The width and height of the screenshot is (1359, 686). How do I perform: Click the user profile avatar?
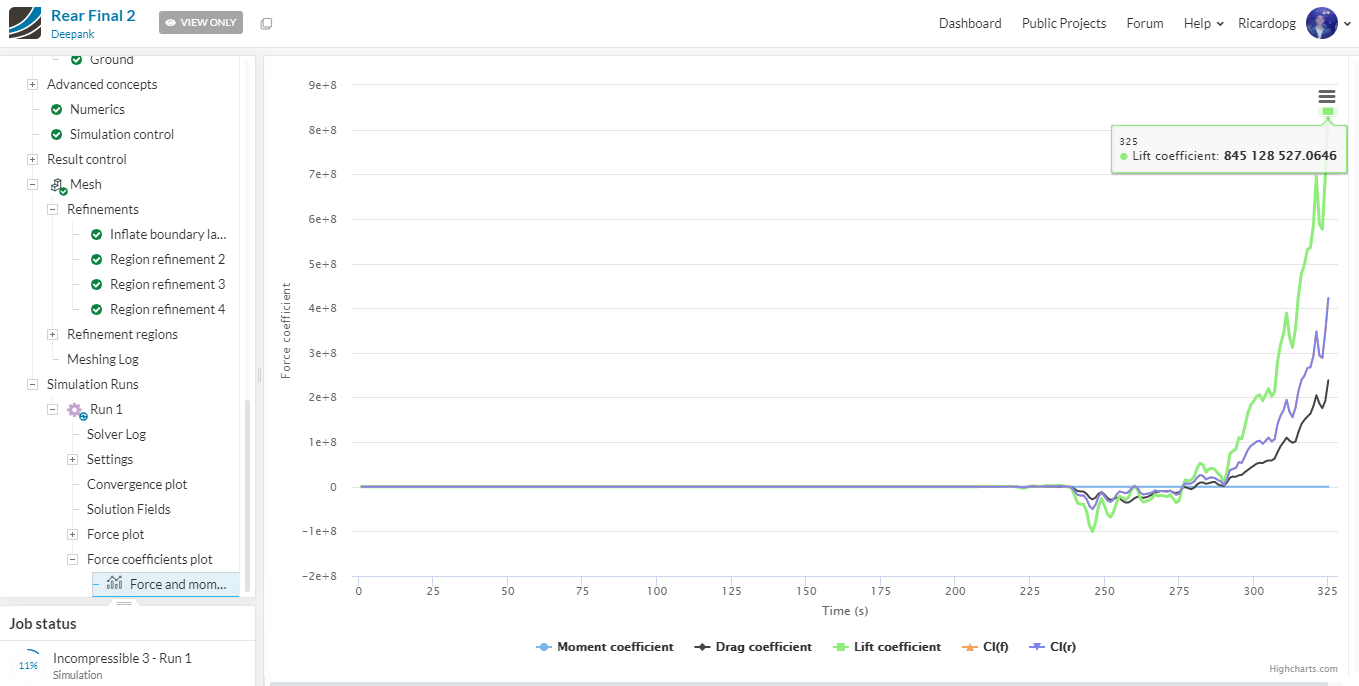[x=1321, y=23]
